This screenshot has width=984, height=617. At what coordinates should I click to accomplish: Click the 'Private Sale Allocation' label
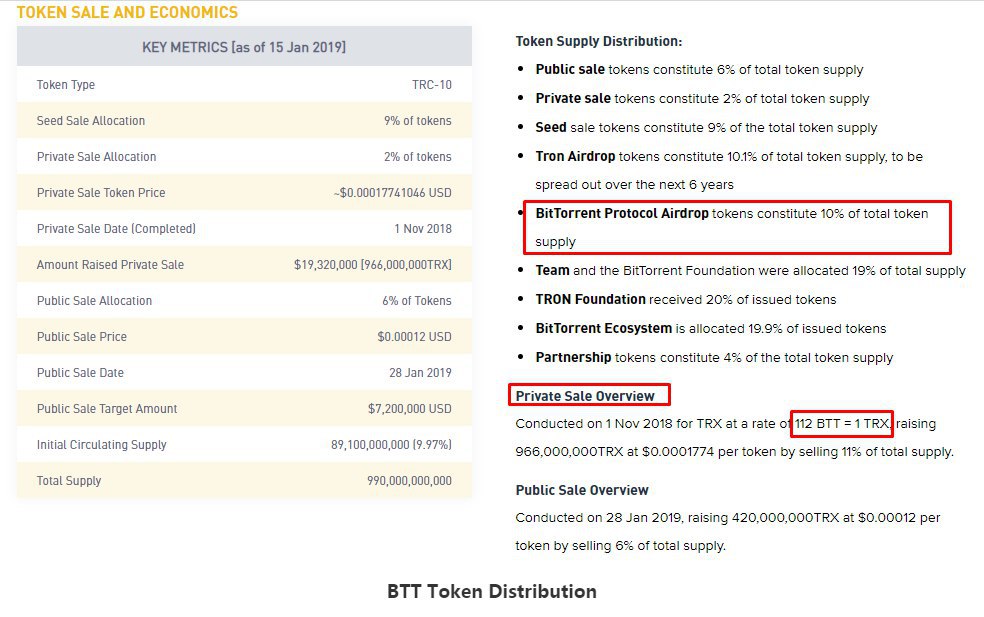97,157
